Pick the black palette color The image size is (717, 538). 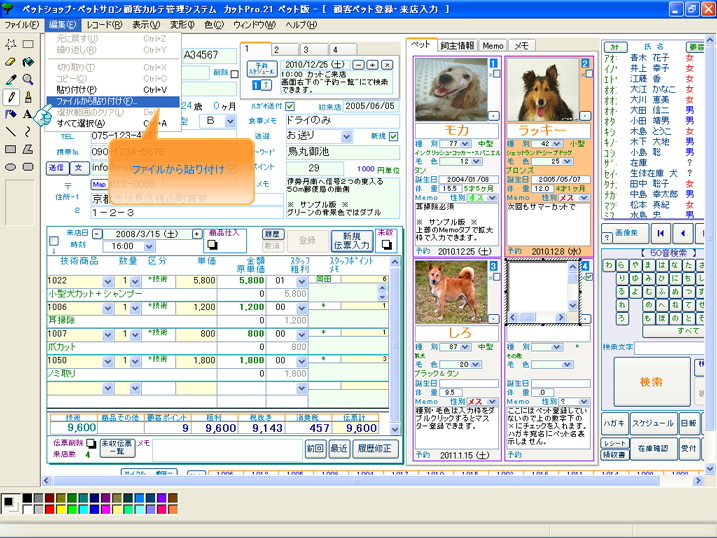pyautogui.click(x=27, y=498)
